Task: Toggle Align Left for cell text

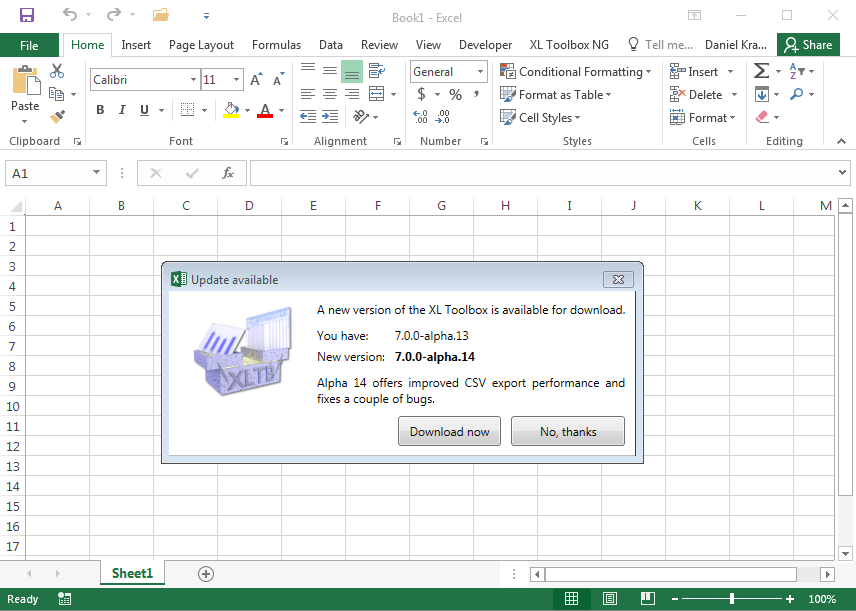Action: click(x=308, y=94)
